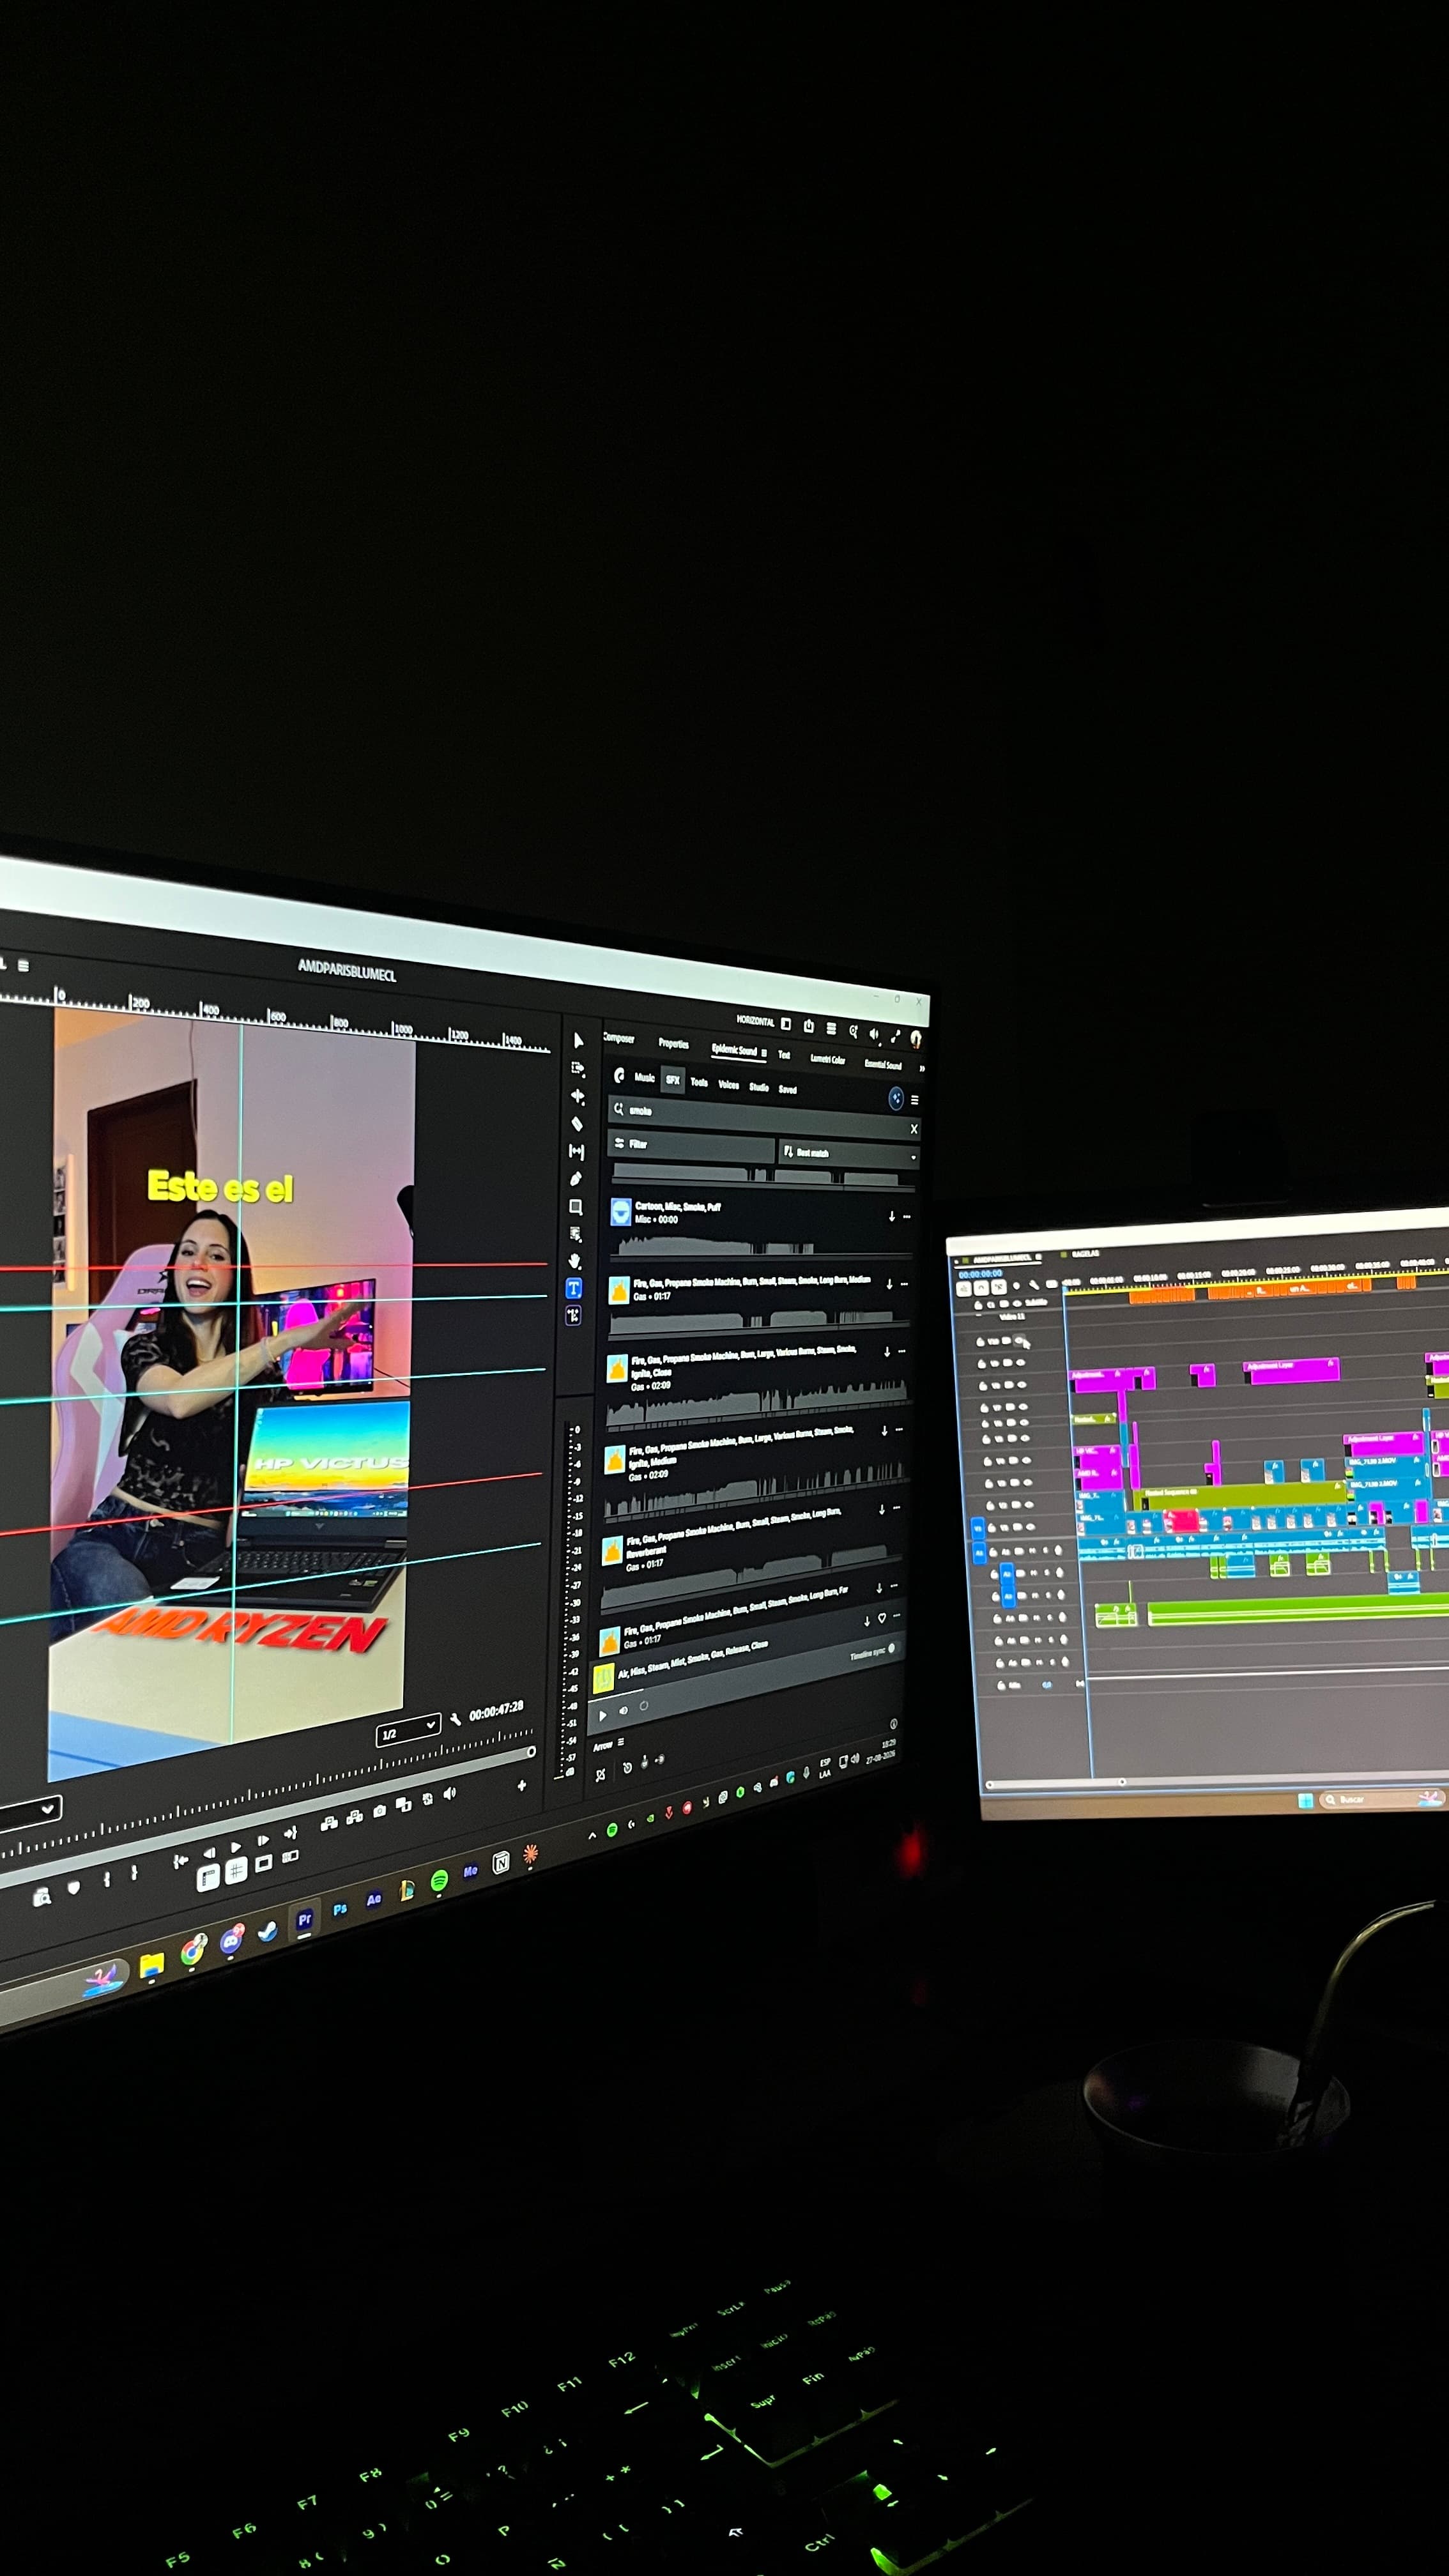Solo the A1 audio track
The image size is (1449, 2576).
point(1046,1551)
